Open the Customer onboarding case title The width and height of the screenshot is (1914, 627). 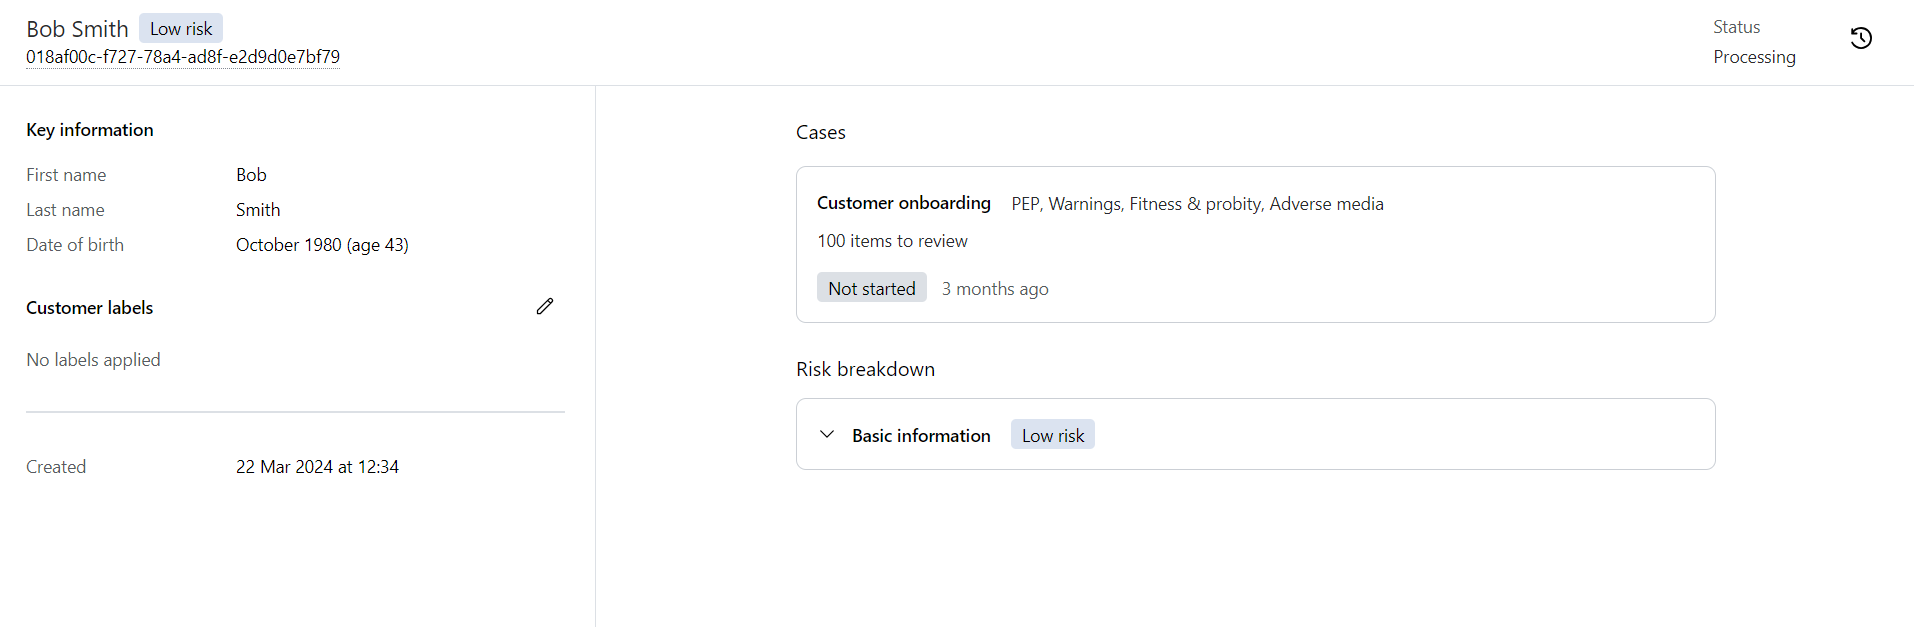[903, 203]
